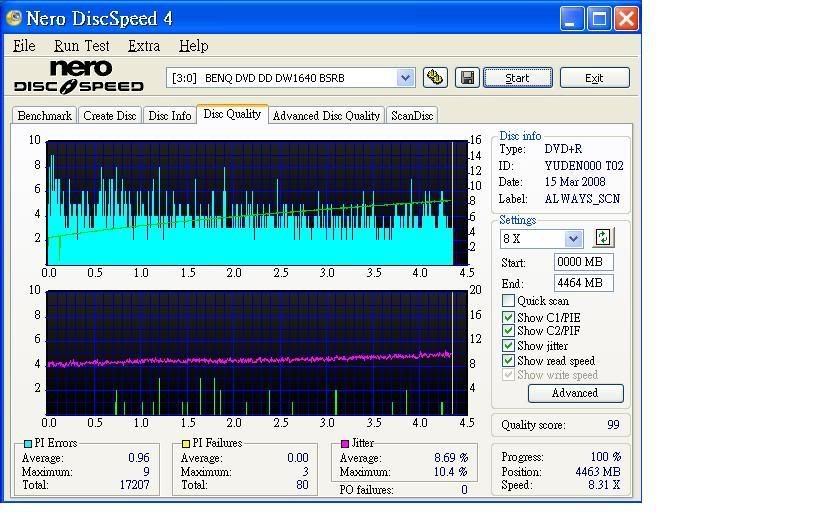Click the cyan PI Errors color swatch

pos(28,444)
